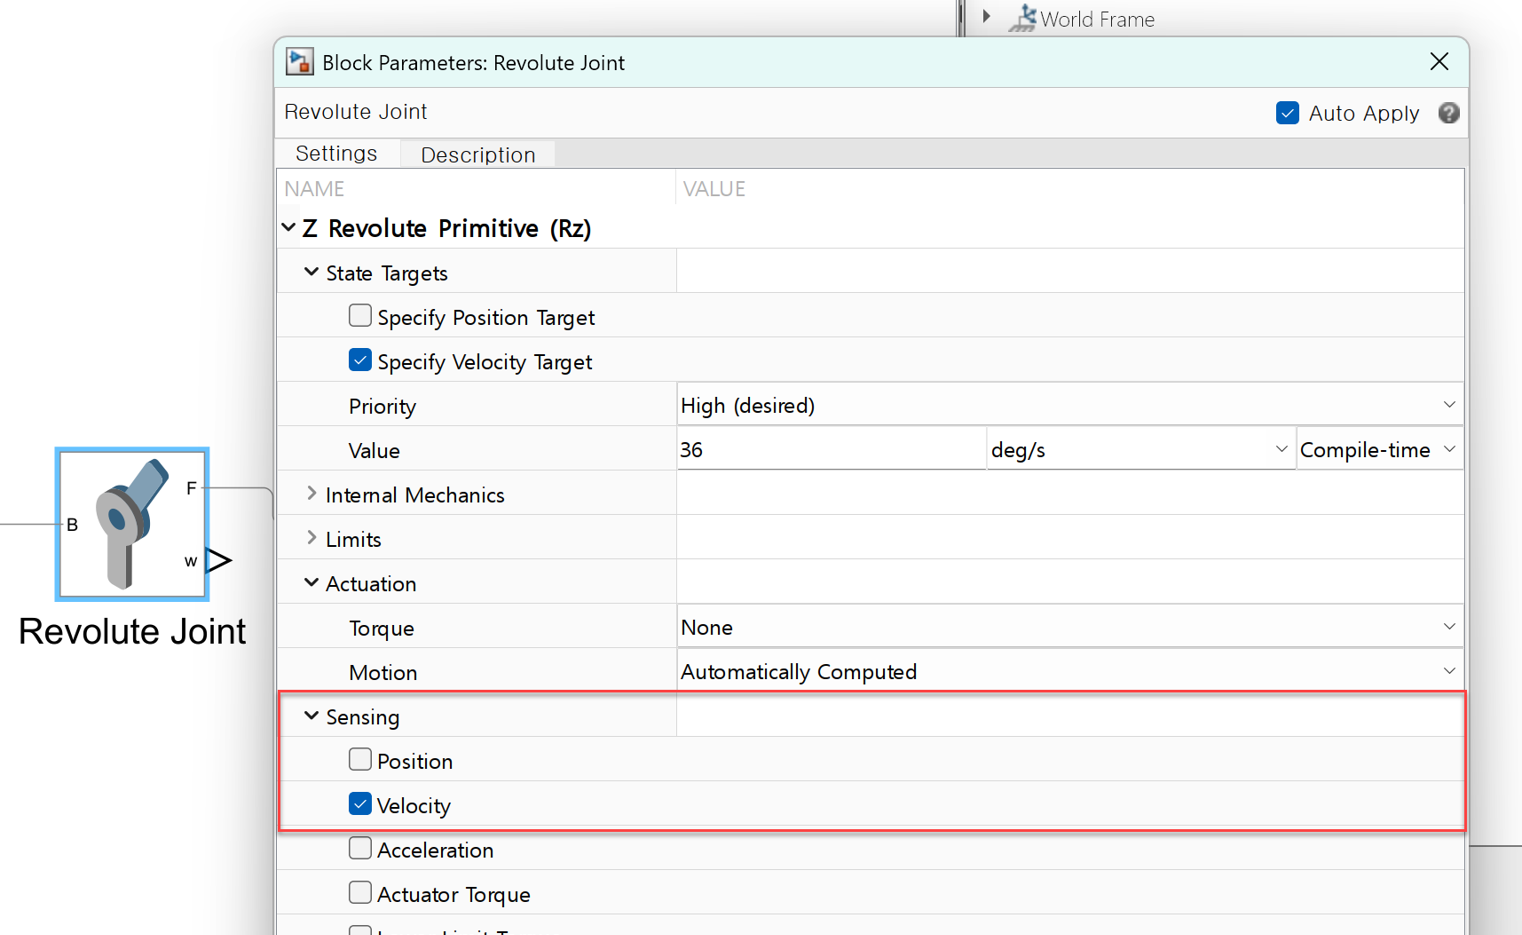
Task: Turn off Velocity sensing checkbox
Action: click(x=360, y=804)
